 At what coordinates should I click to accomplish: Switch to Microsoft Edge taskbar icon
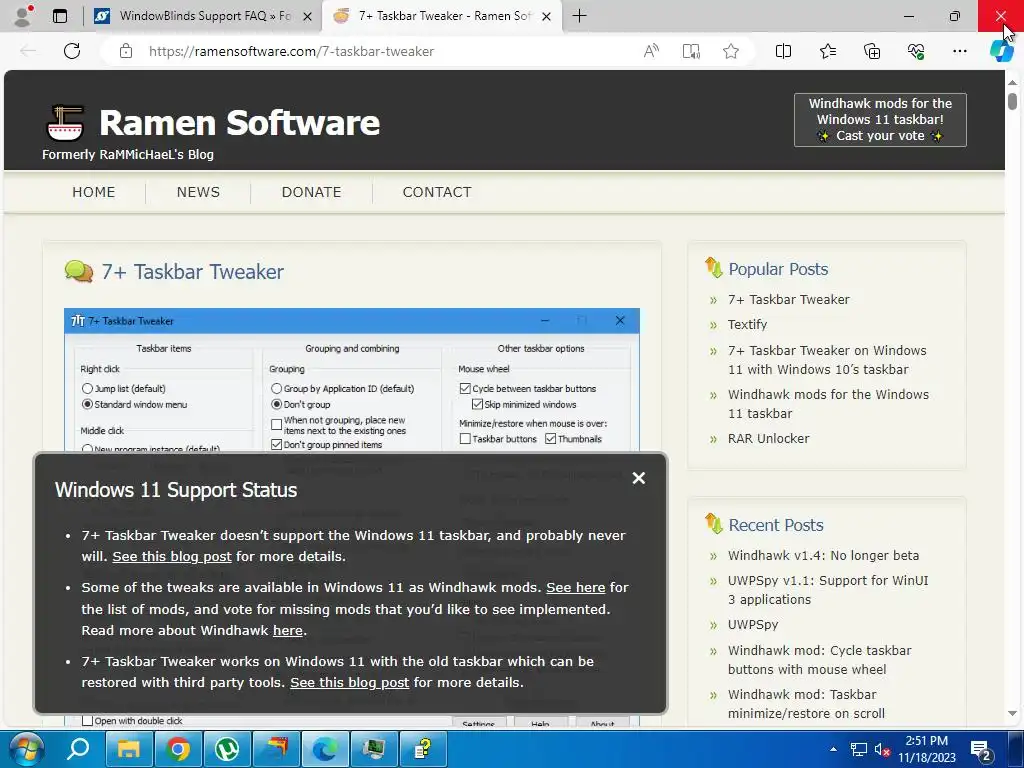325,749
